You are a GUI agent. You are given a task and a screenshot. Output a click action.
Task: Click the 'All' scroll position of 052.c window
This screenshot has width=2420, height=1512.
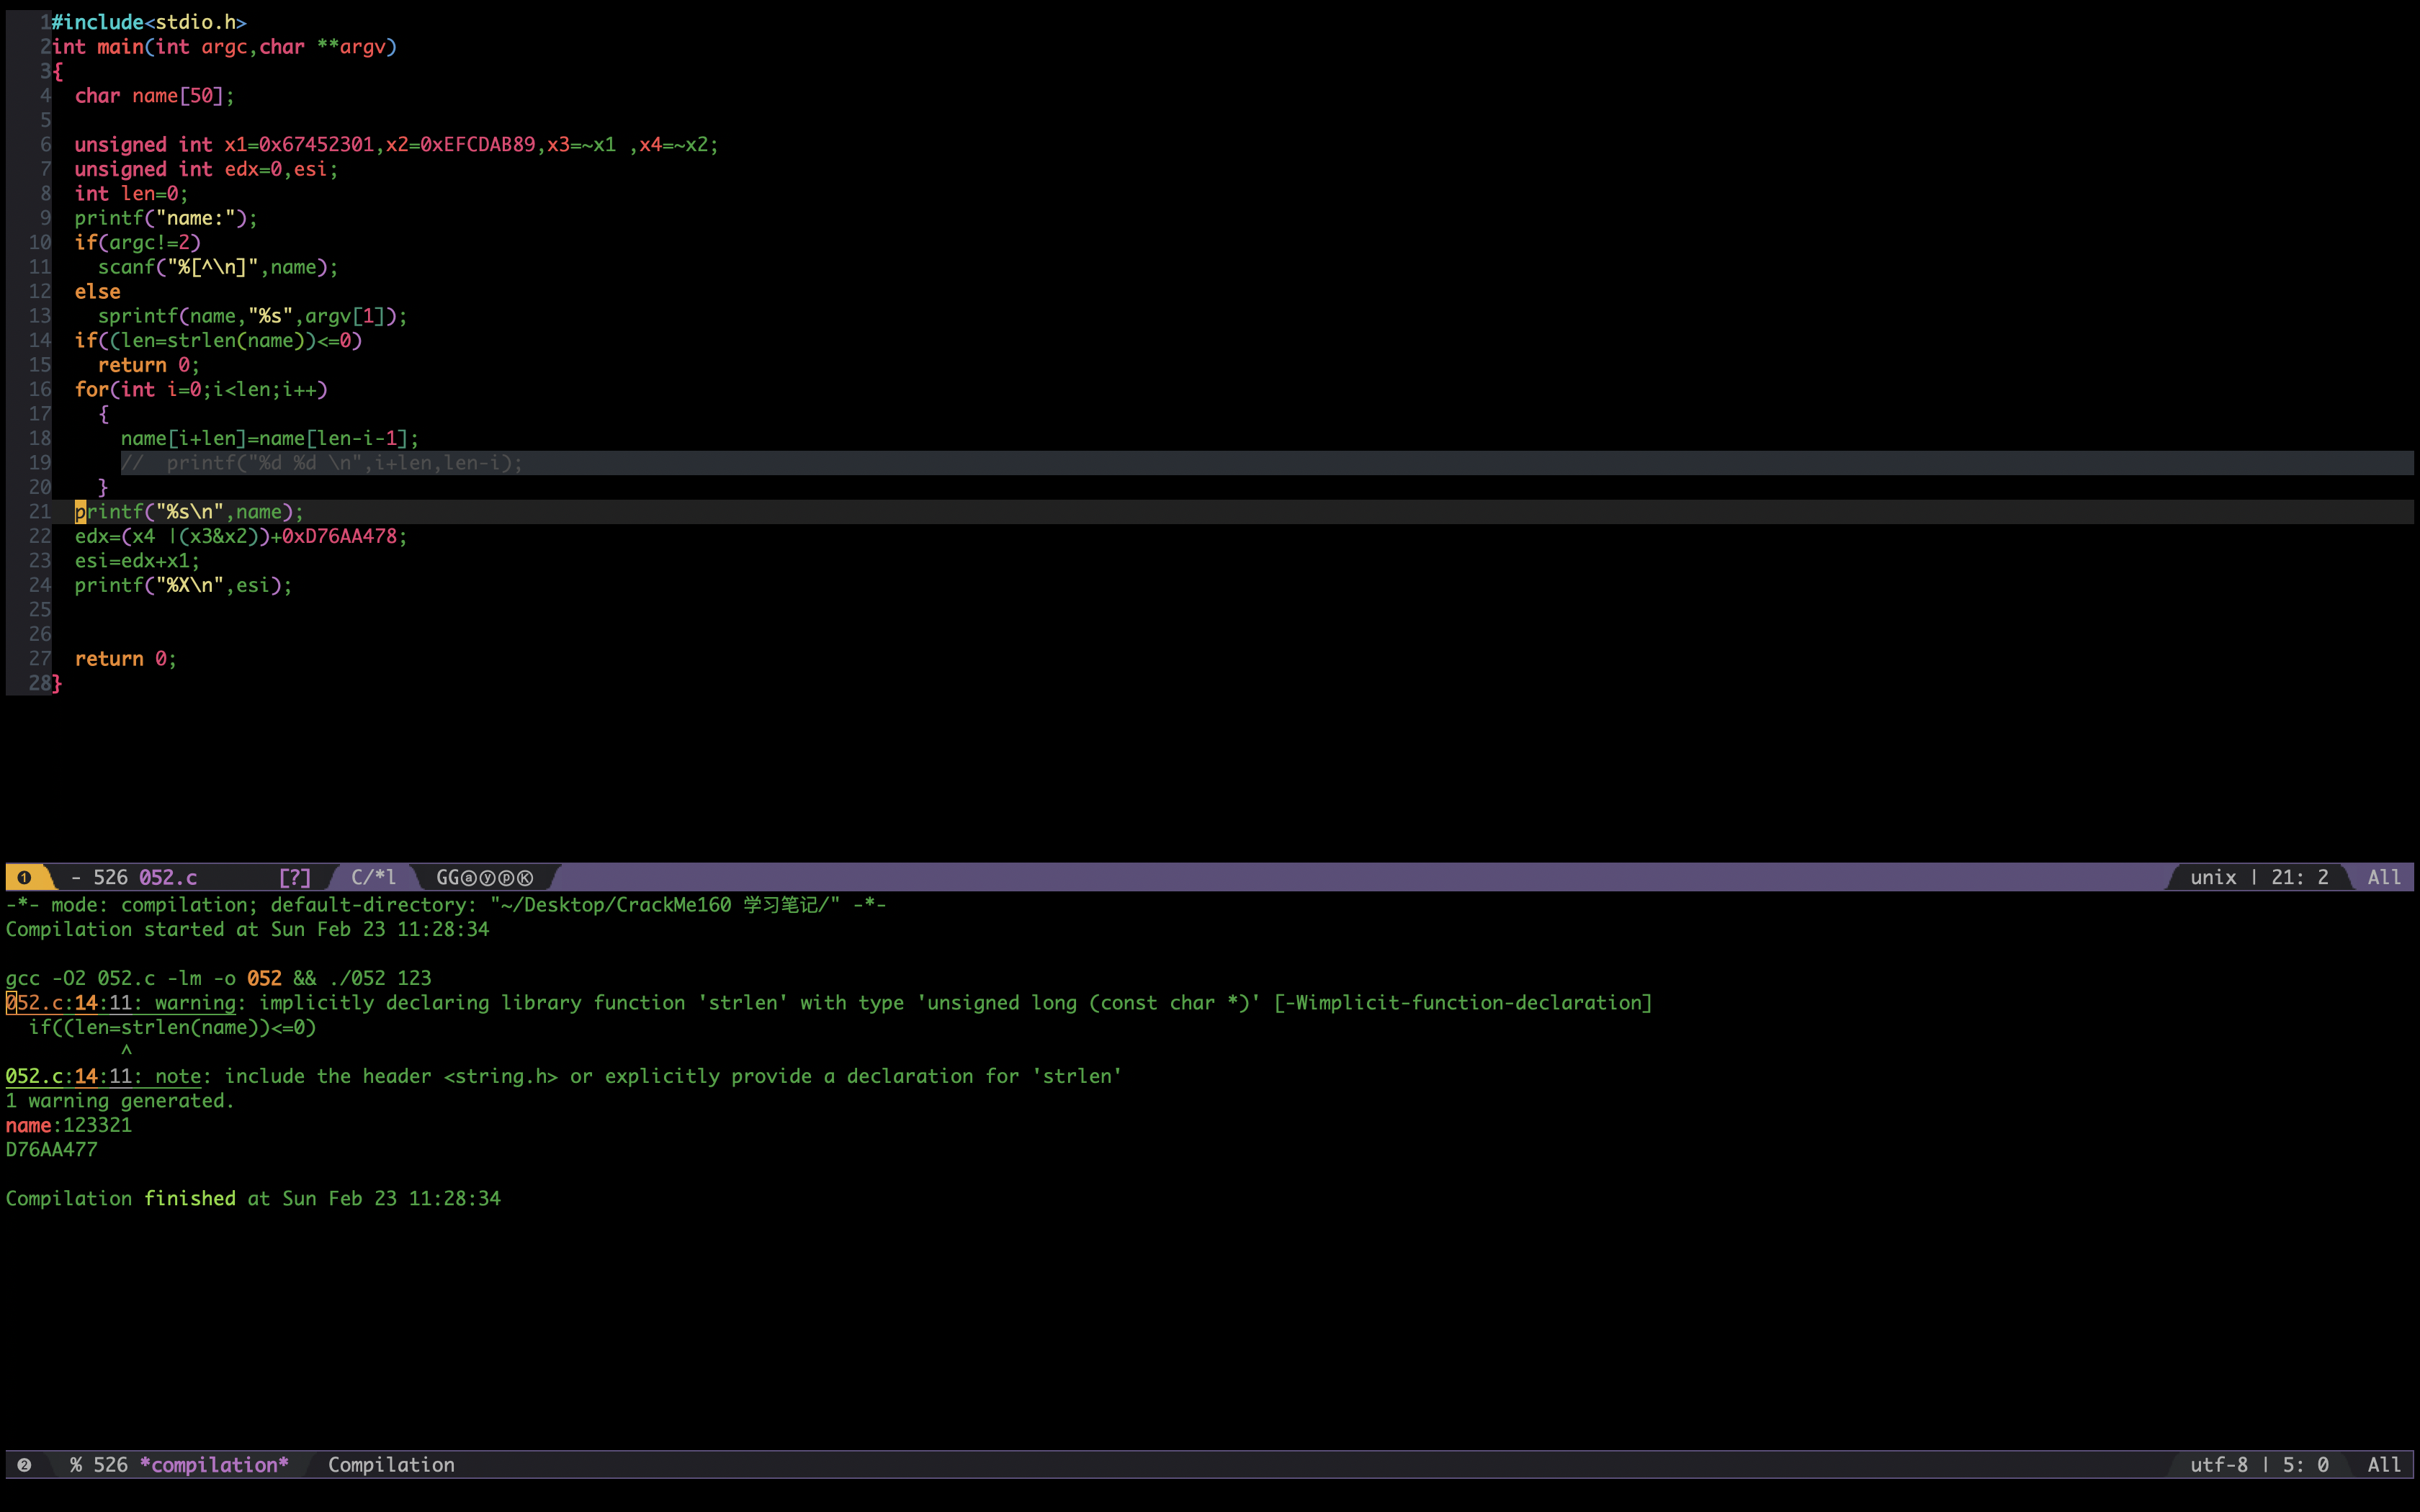click(x=2383, y=877)
